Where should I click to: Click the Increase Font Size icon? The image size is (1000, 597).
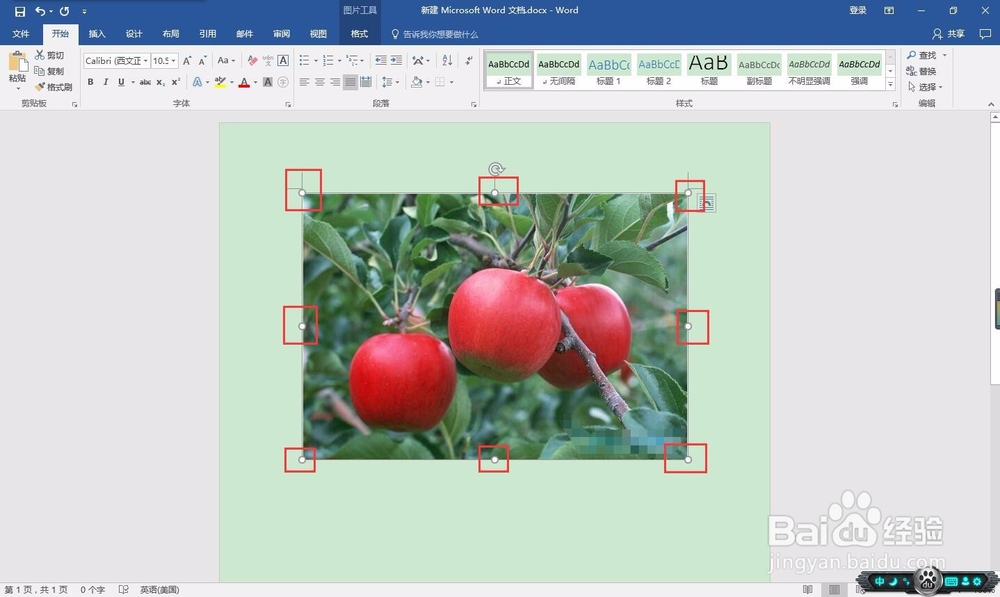tap(187, 61)
